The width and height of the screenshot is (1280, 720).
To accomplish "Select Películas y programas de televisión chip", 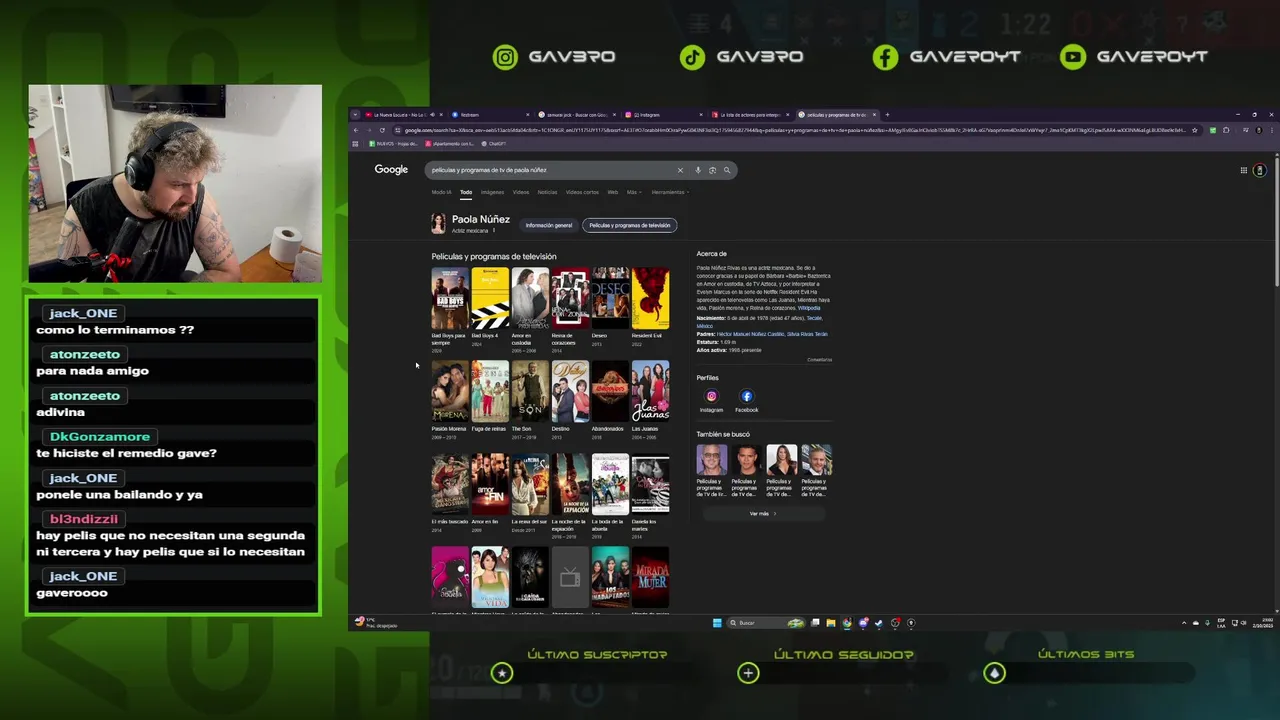I will click(x=630, y=225).
